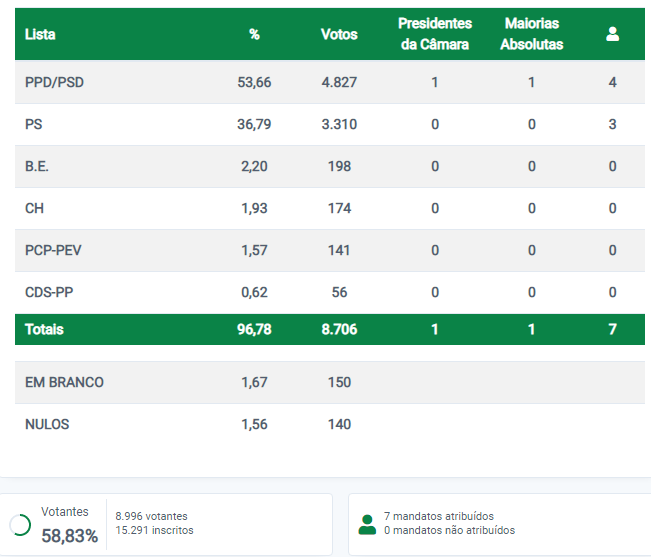This screenshot has width=651, height=557.
Task: Click the person icon in the table header
Action: click(612, 34)
